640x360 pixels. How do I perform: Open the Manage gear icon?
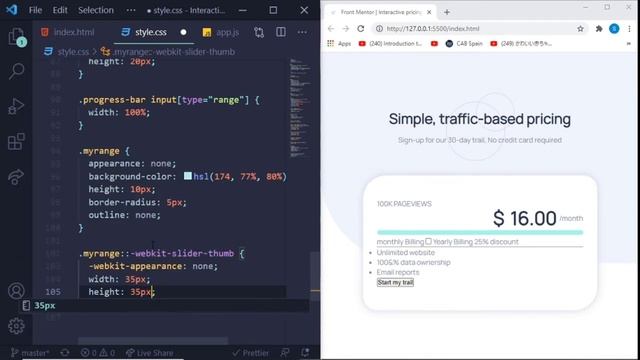click(x=16, y=326)
